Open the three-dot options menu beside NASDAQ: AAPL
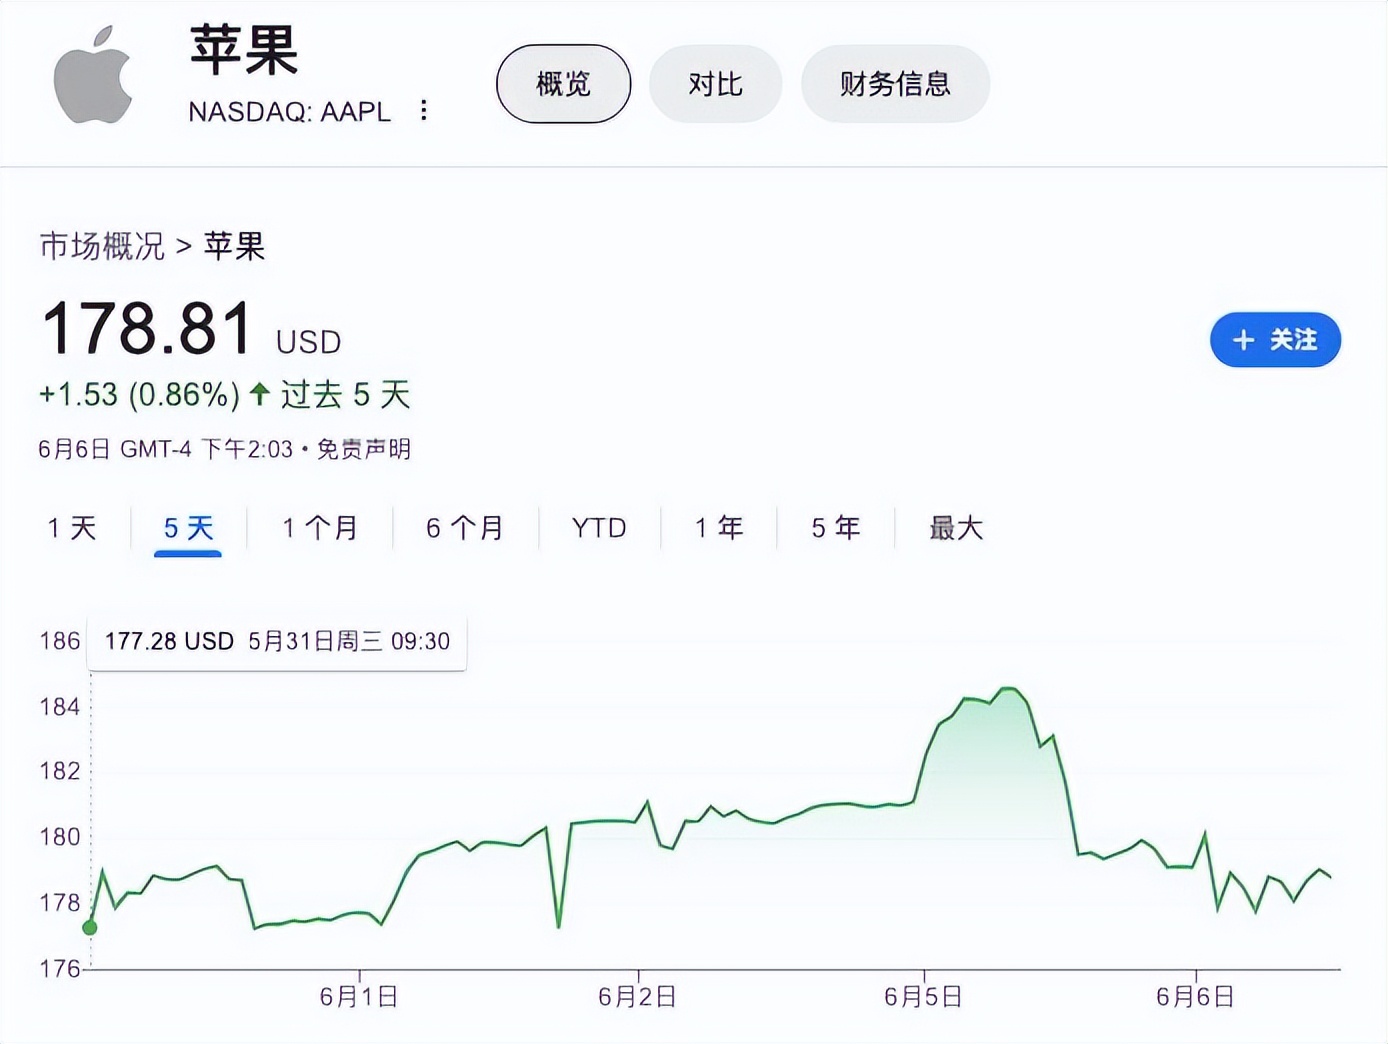The image size is (1388, 1044). point(424,110)
